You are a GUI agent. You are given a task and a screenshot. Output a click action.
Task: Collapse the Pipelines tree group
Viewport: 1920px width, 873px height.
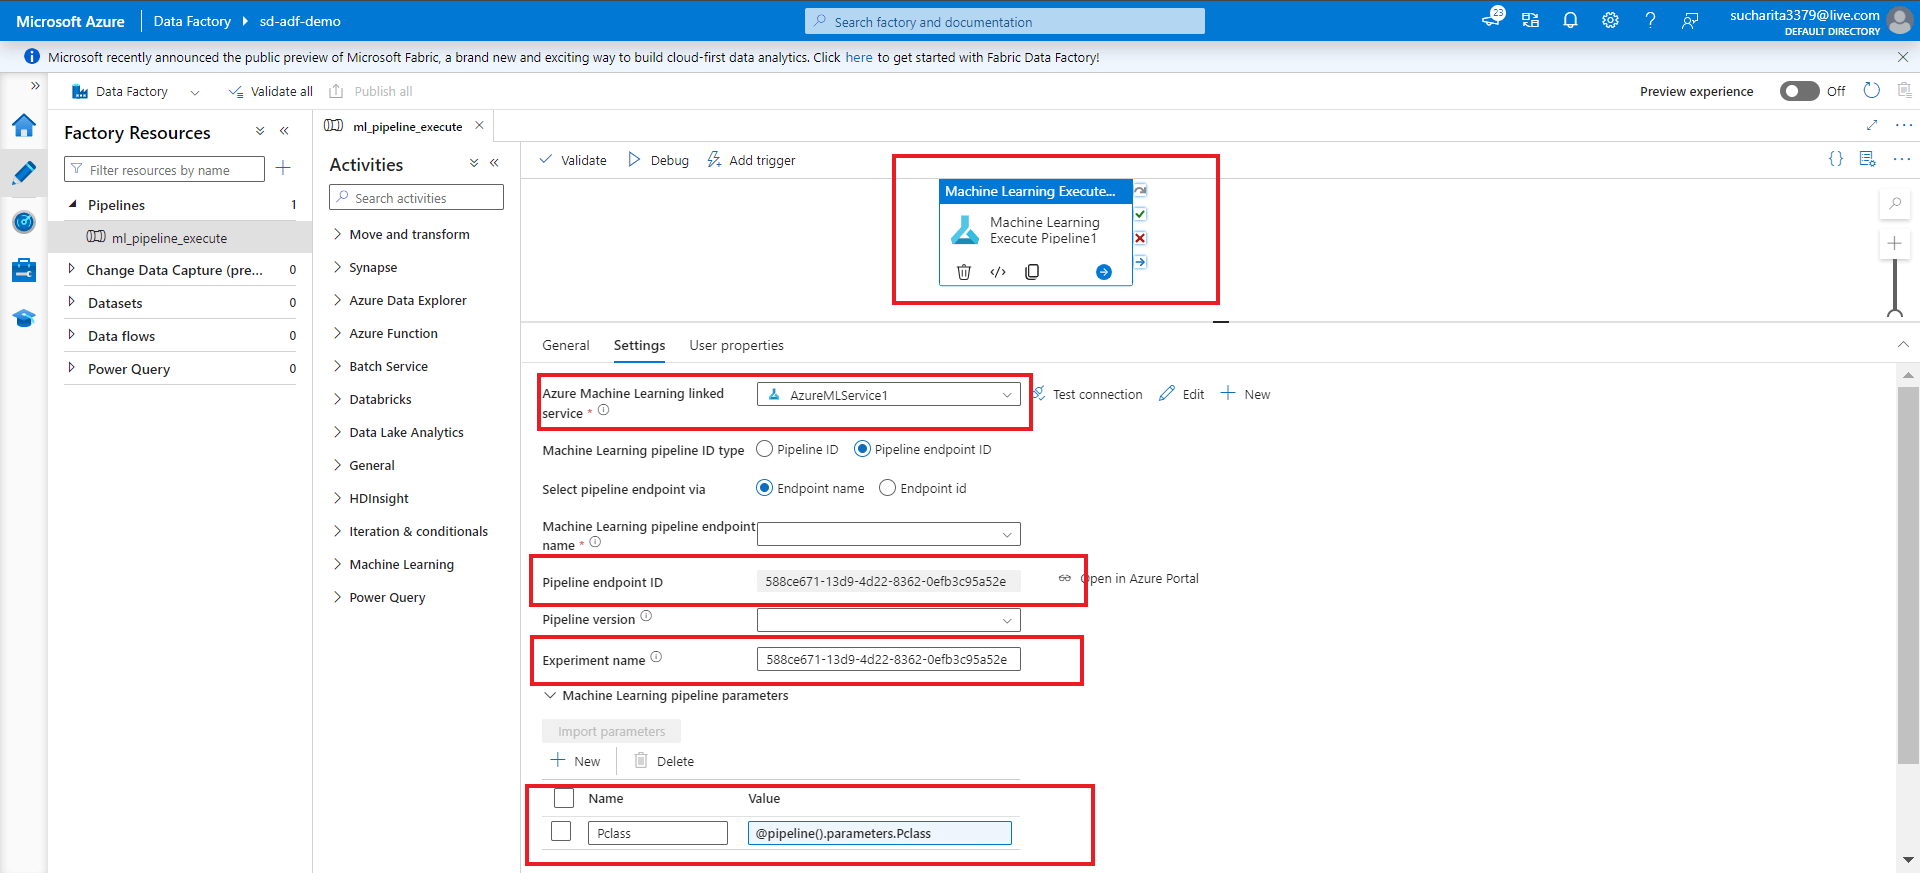pos(73,204)
